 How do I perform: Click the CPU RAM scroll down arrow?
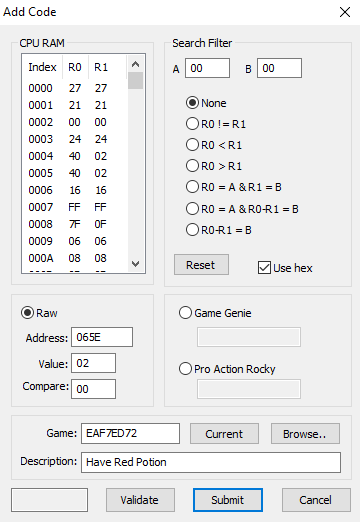(x=135, y=264)
